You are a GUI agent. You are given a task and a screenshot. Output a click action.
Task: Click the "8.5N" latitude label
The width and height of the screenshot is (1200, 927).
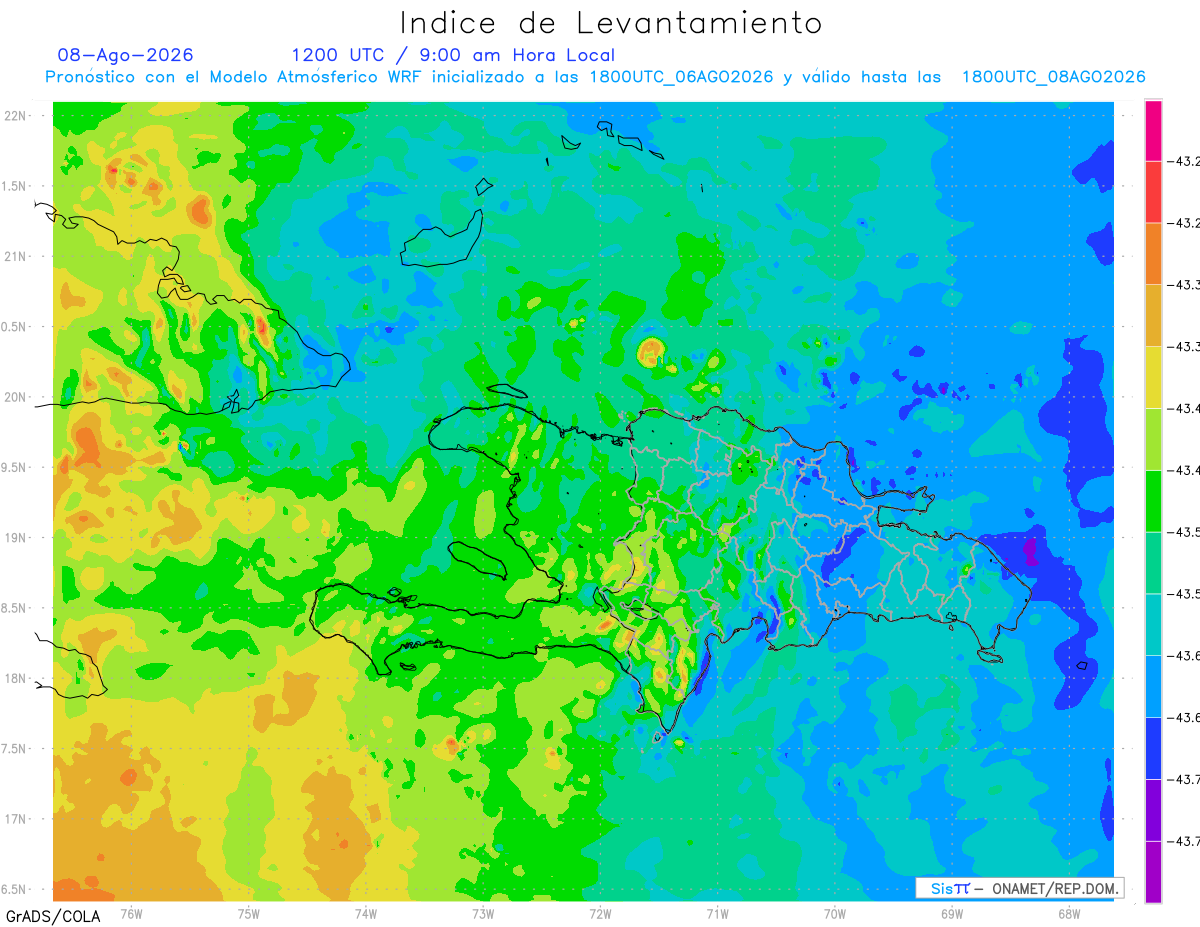(x=15, y=608)
